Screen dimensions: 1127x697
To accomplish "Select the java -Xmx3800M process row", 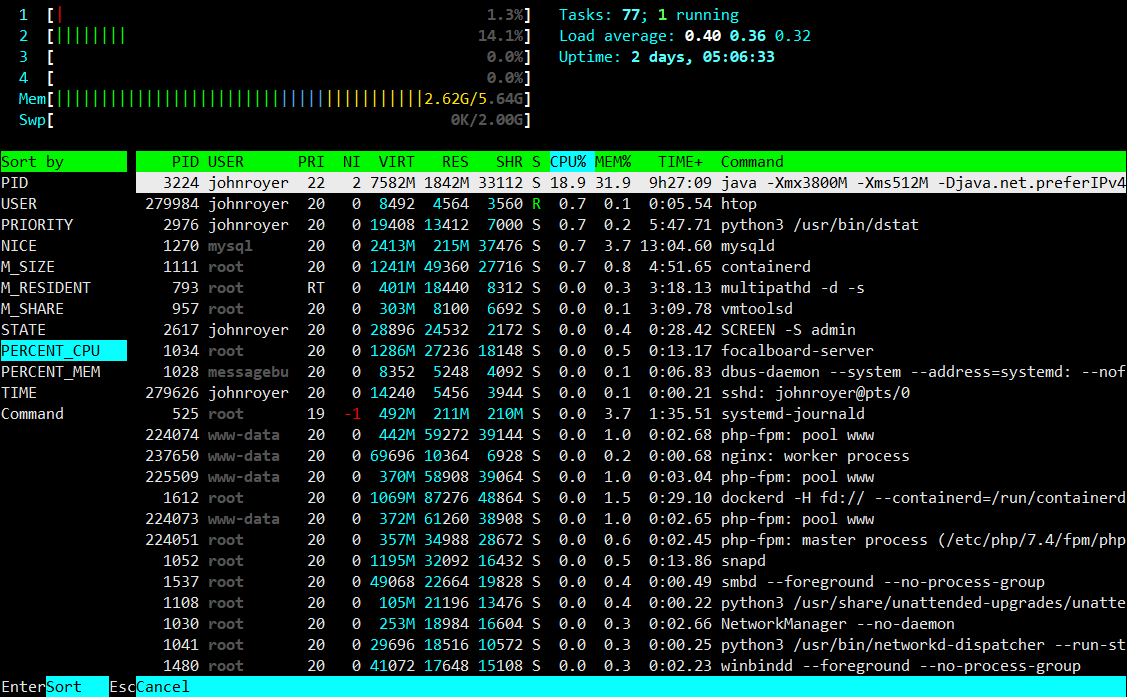I will click(631, 183).
